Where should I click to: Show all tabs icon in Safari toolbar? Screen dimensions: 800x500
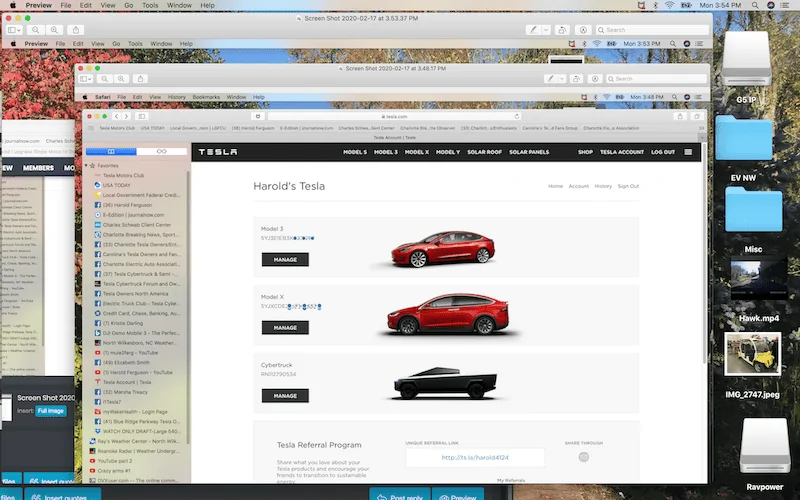pyautogui.click(x=696, y=116)
